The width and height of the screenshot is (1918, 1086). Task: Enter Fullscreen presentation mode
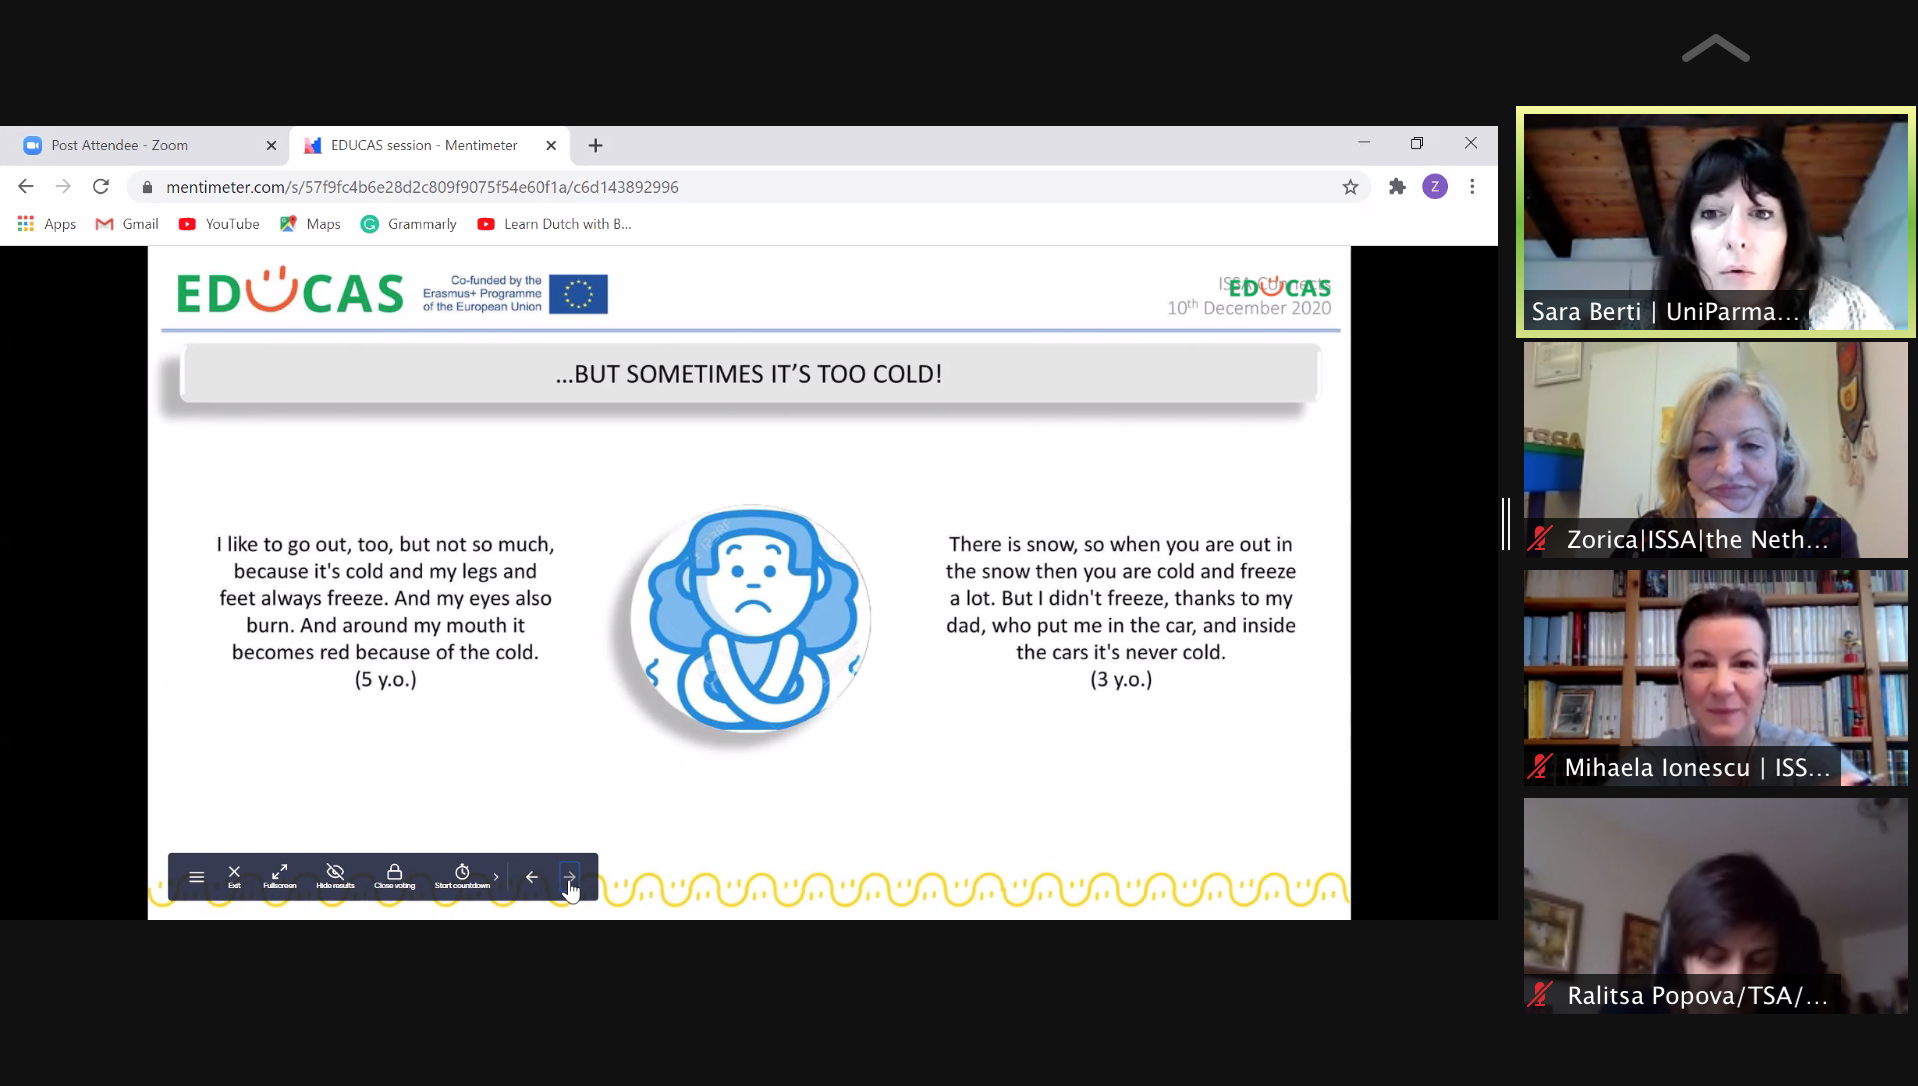pos(280,876)
